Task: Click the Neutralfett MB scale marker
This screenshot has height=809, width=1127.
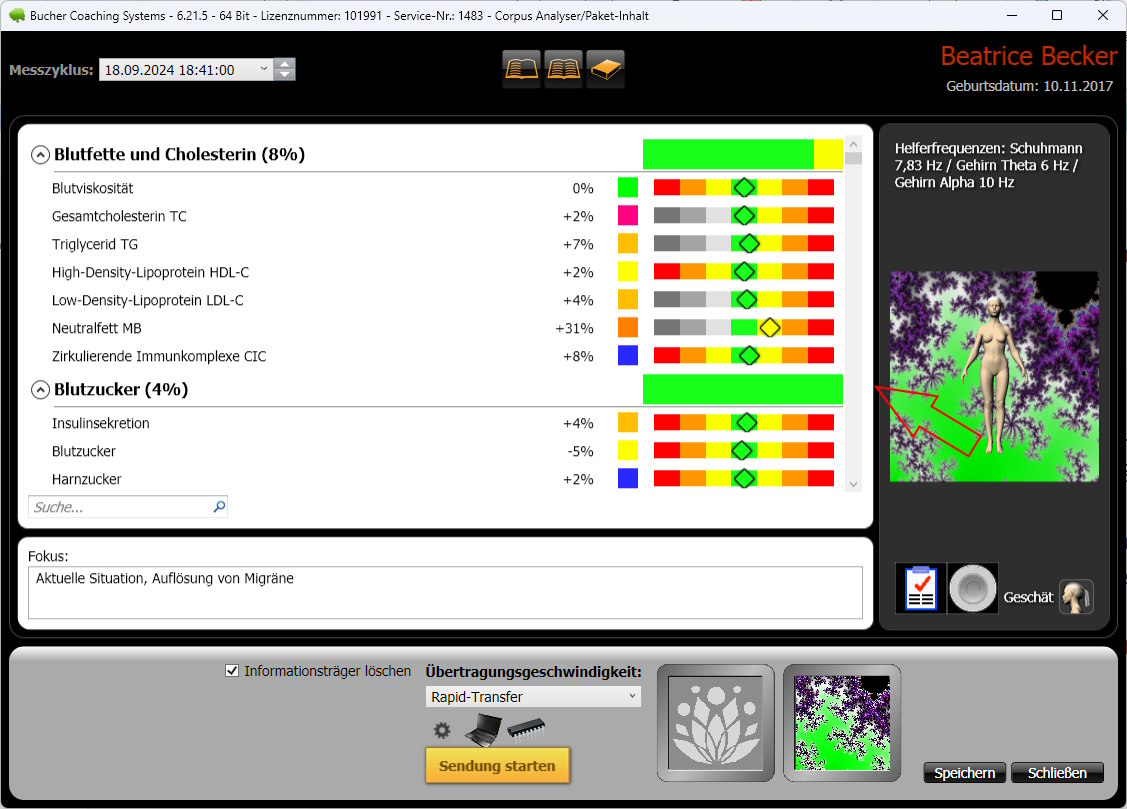Action: [x=770, y=328]
